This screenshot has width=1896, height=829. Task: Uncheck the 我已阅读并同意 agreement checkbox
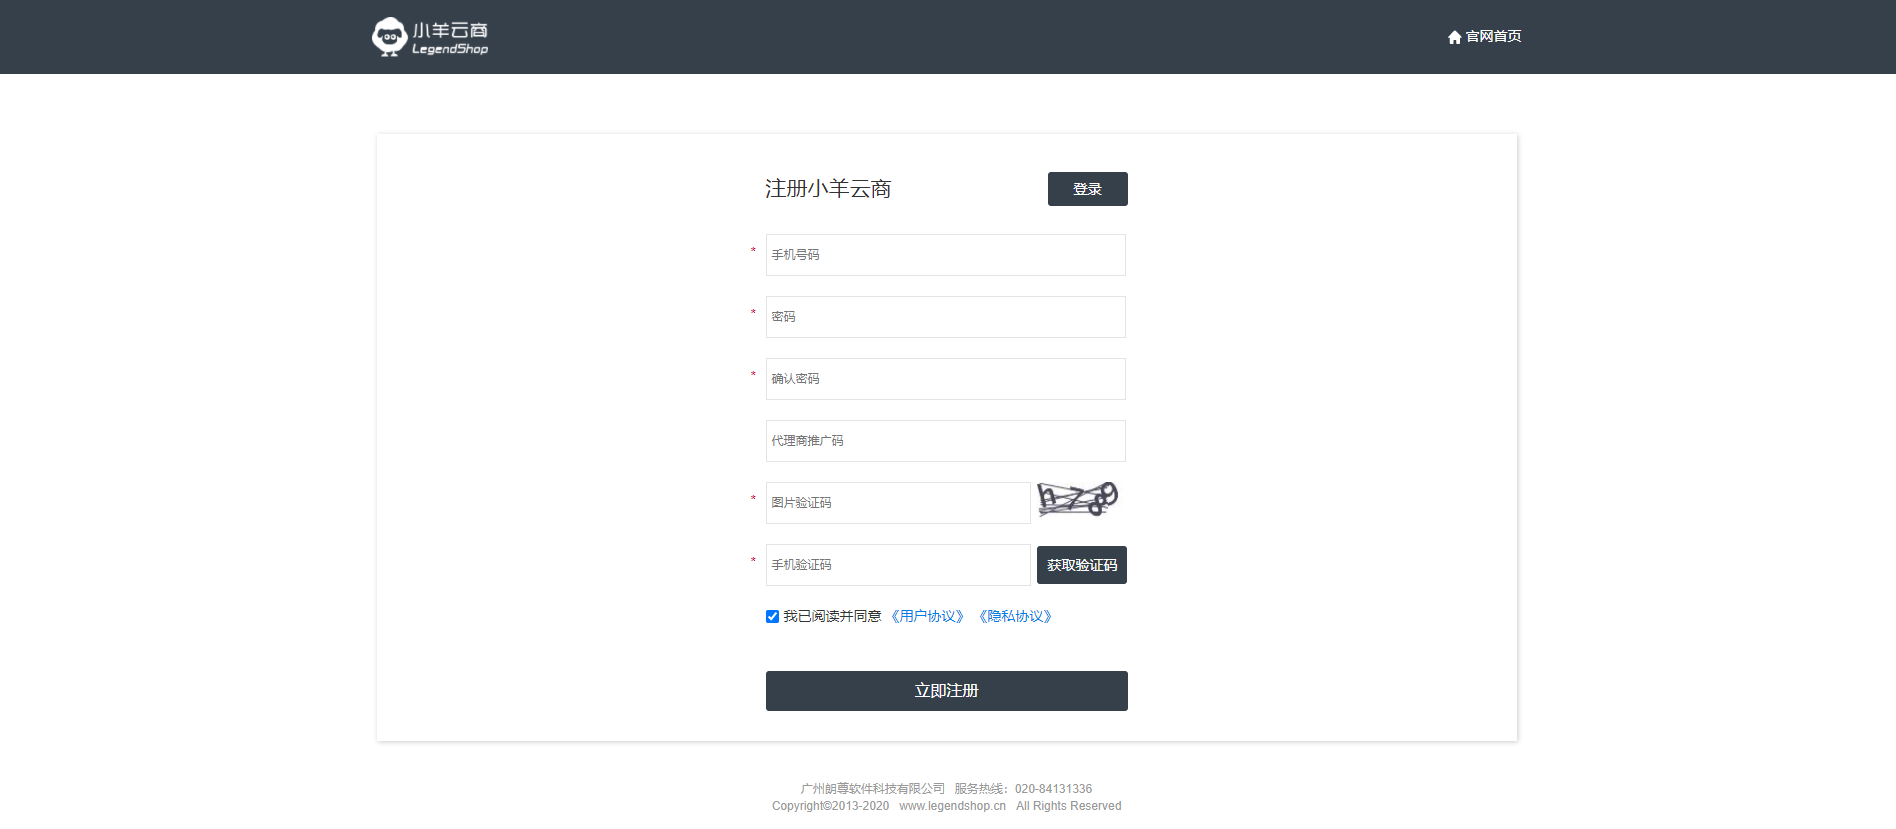(x=772, y=617)
